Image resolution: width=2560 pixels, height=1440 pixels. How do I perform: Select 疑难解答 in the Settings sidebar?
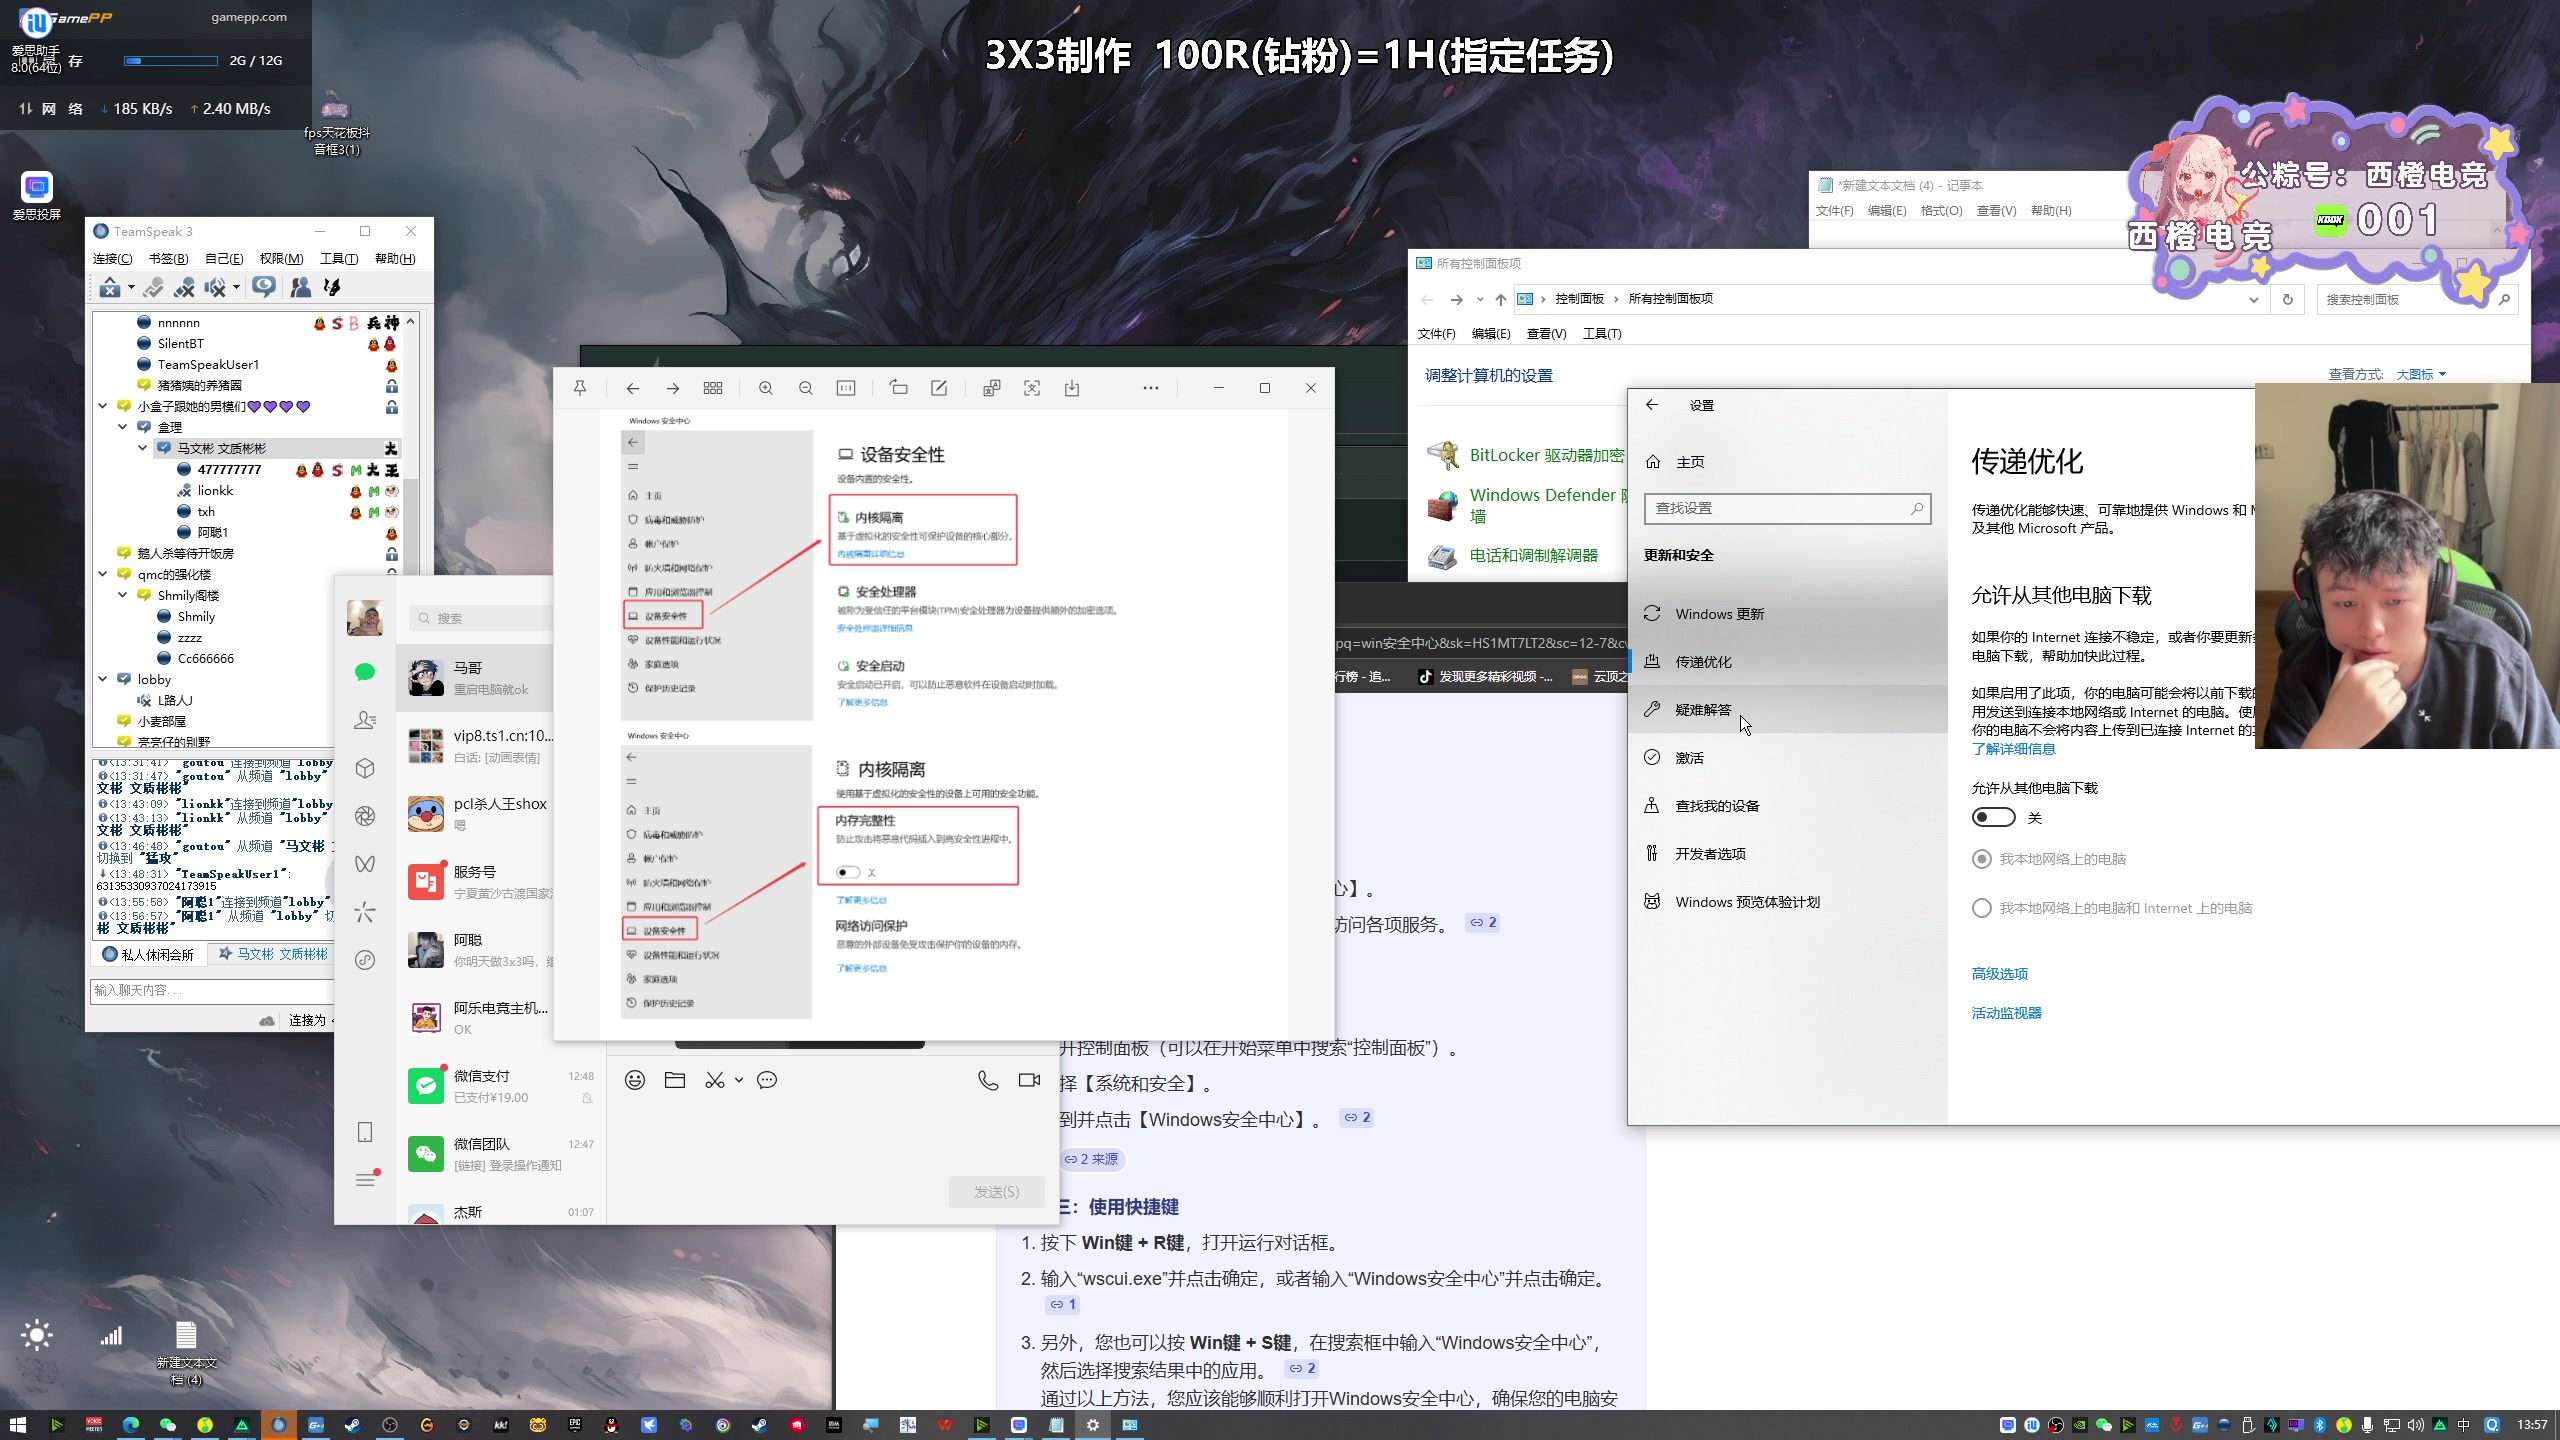tap(1787, 710)
